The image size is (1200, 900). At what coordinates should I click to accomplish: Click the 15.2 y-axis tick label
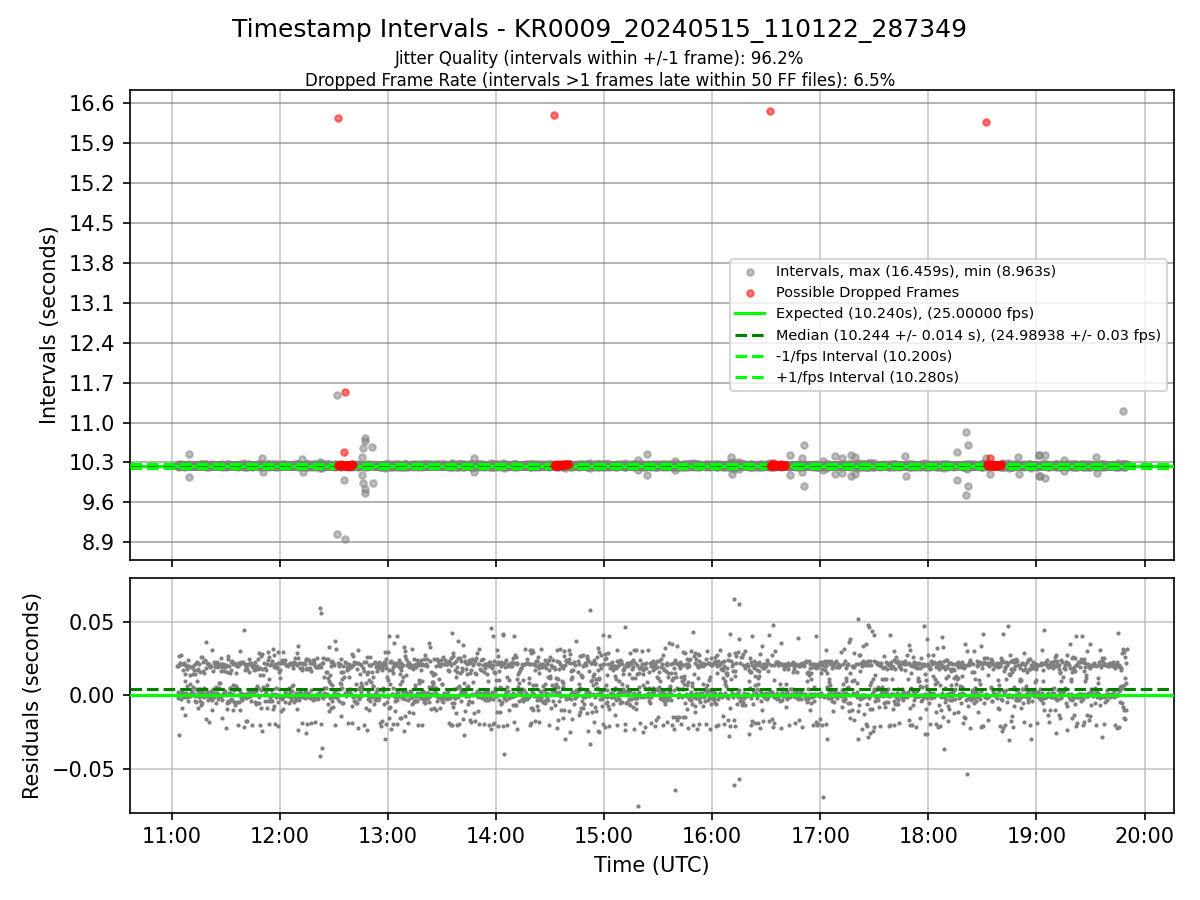94,183
